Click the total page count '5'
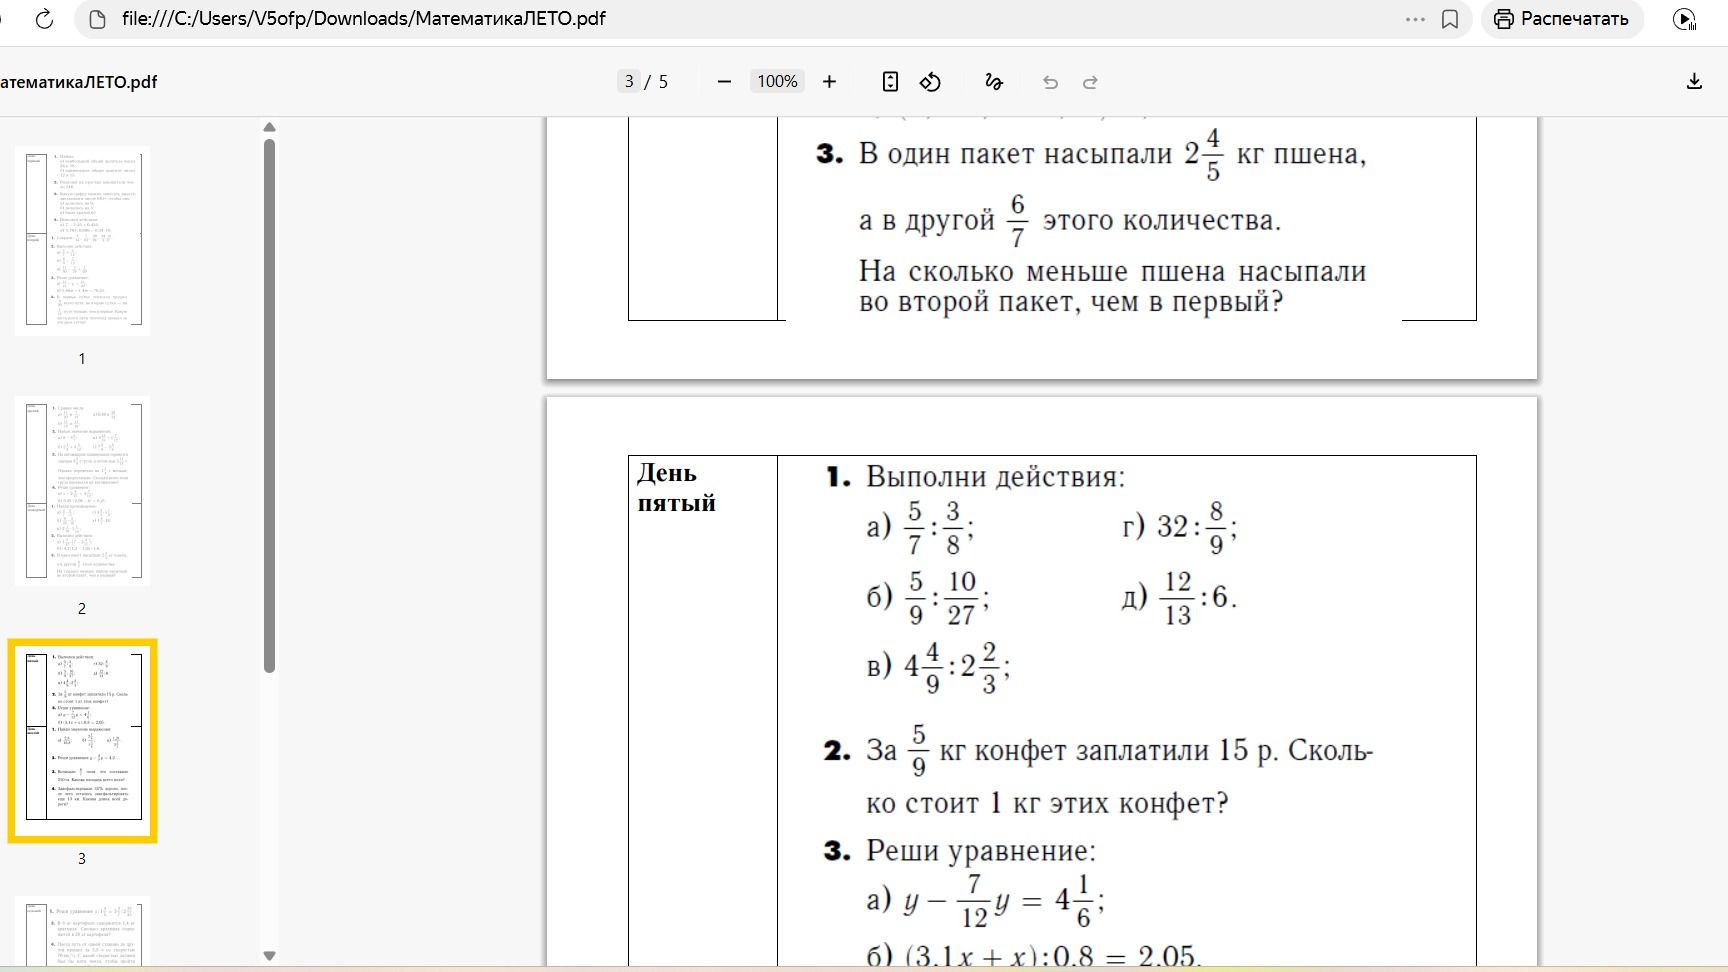Viewport: 1728px width, 972px height. click(663, 82)
